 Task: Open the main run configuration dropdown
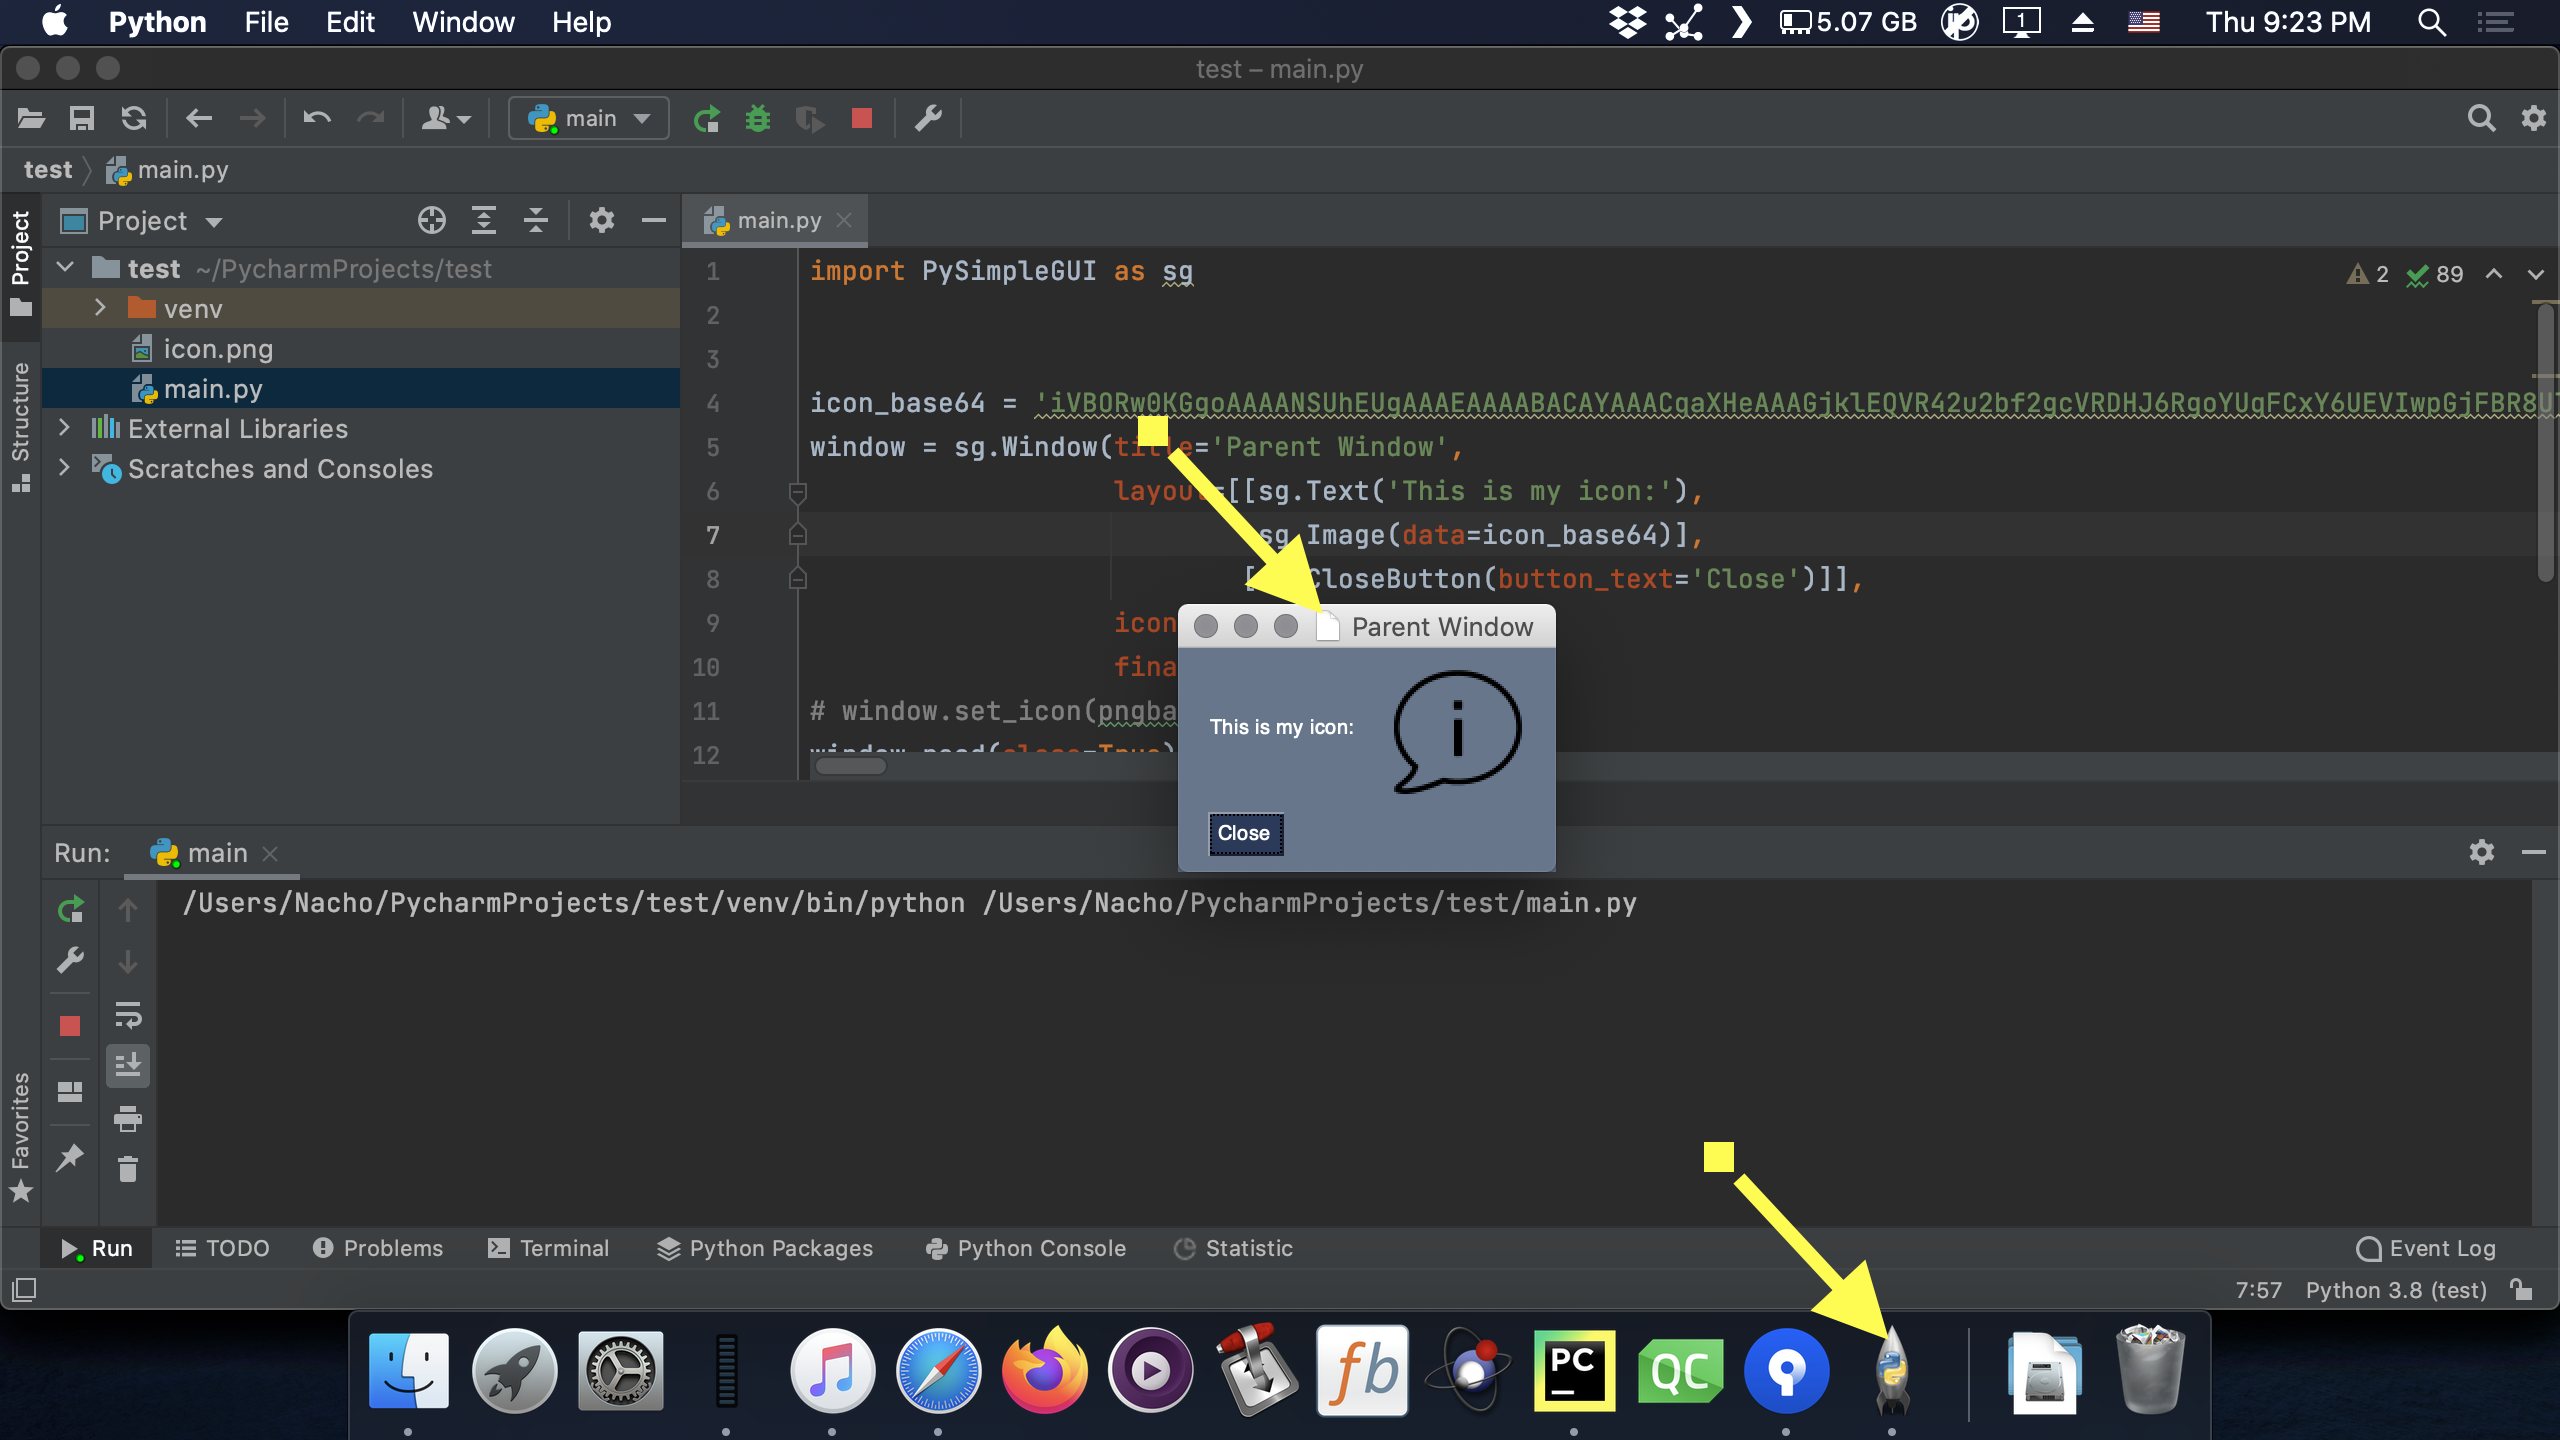pyautogui.click(x=589, y=118)
